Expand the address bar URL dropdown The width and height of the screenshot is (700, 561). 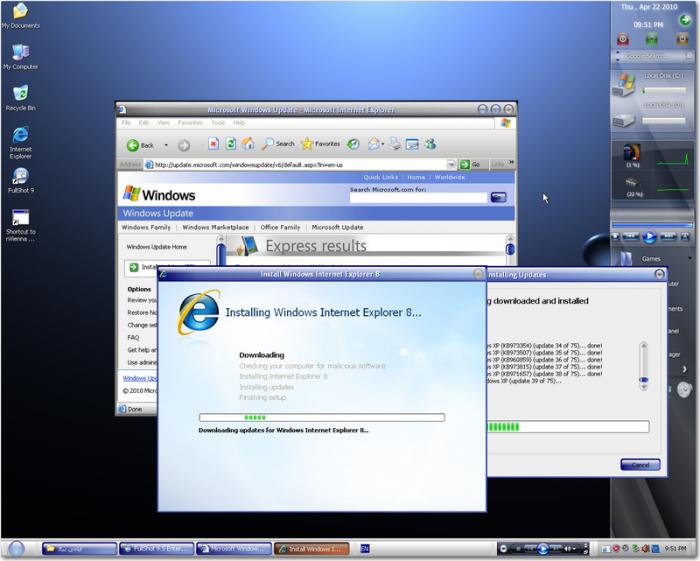point(452,165)
